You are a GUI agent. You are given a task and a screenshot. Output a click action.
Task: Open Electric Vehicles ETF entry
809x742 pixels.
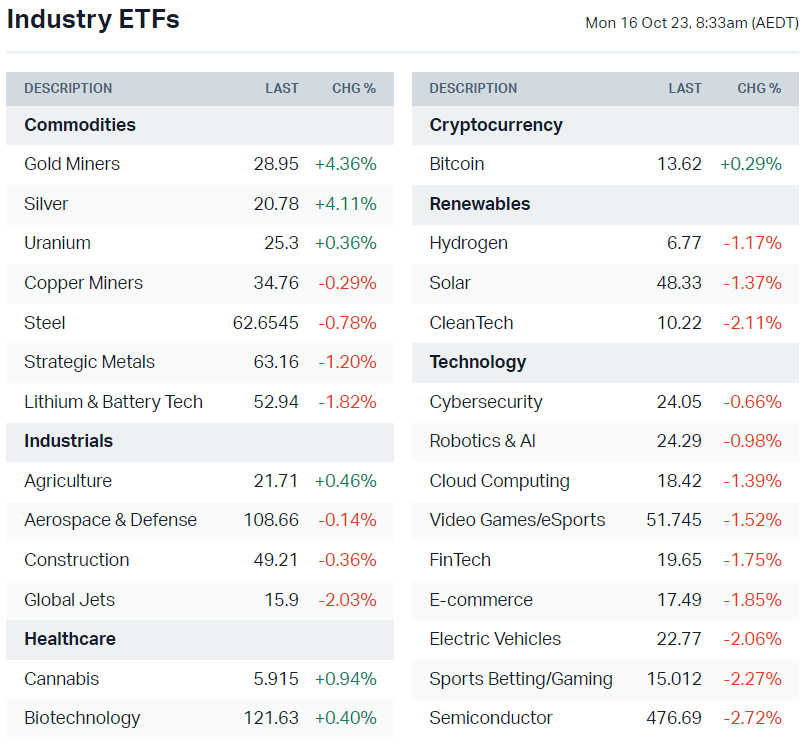tap(495, 639)
